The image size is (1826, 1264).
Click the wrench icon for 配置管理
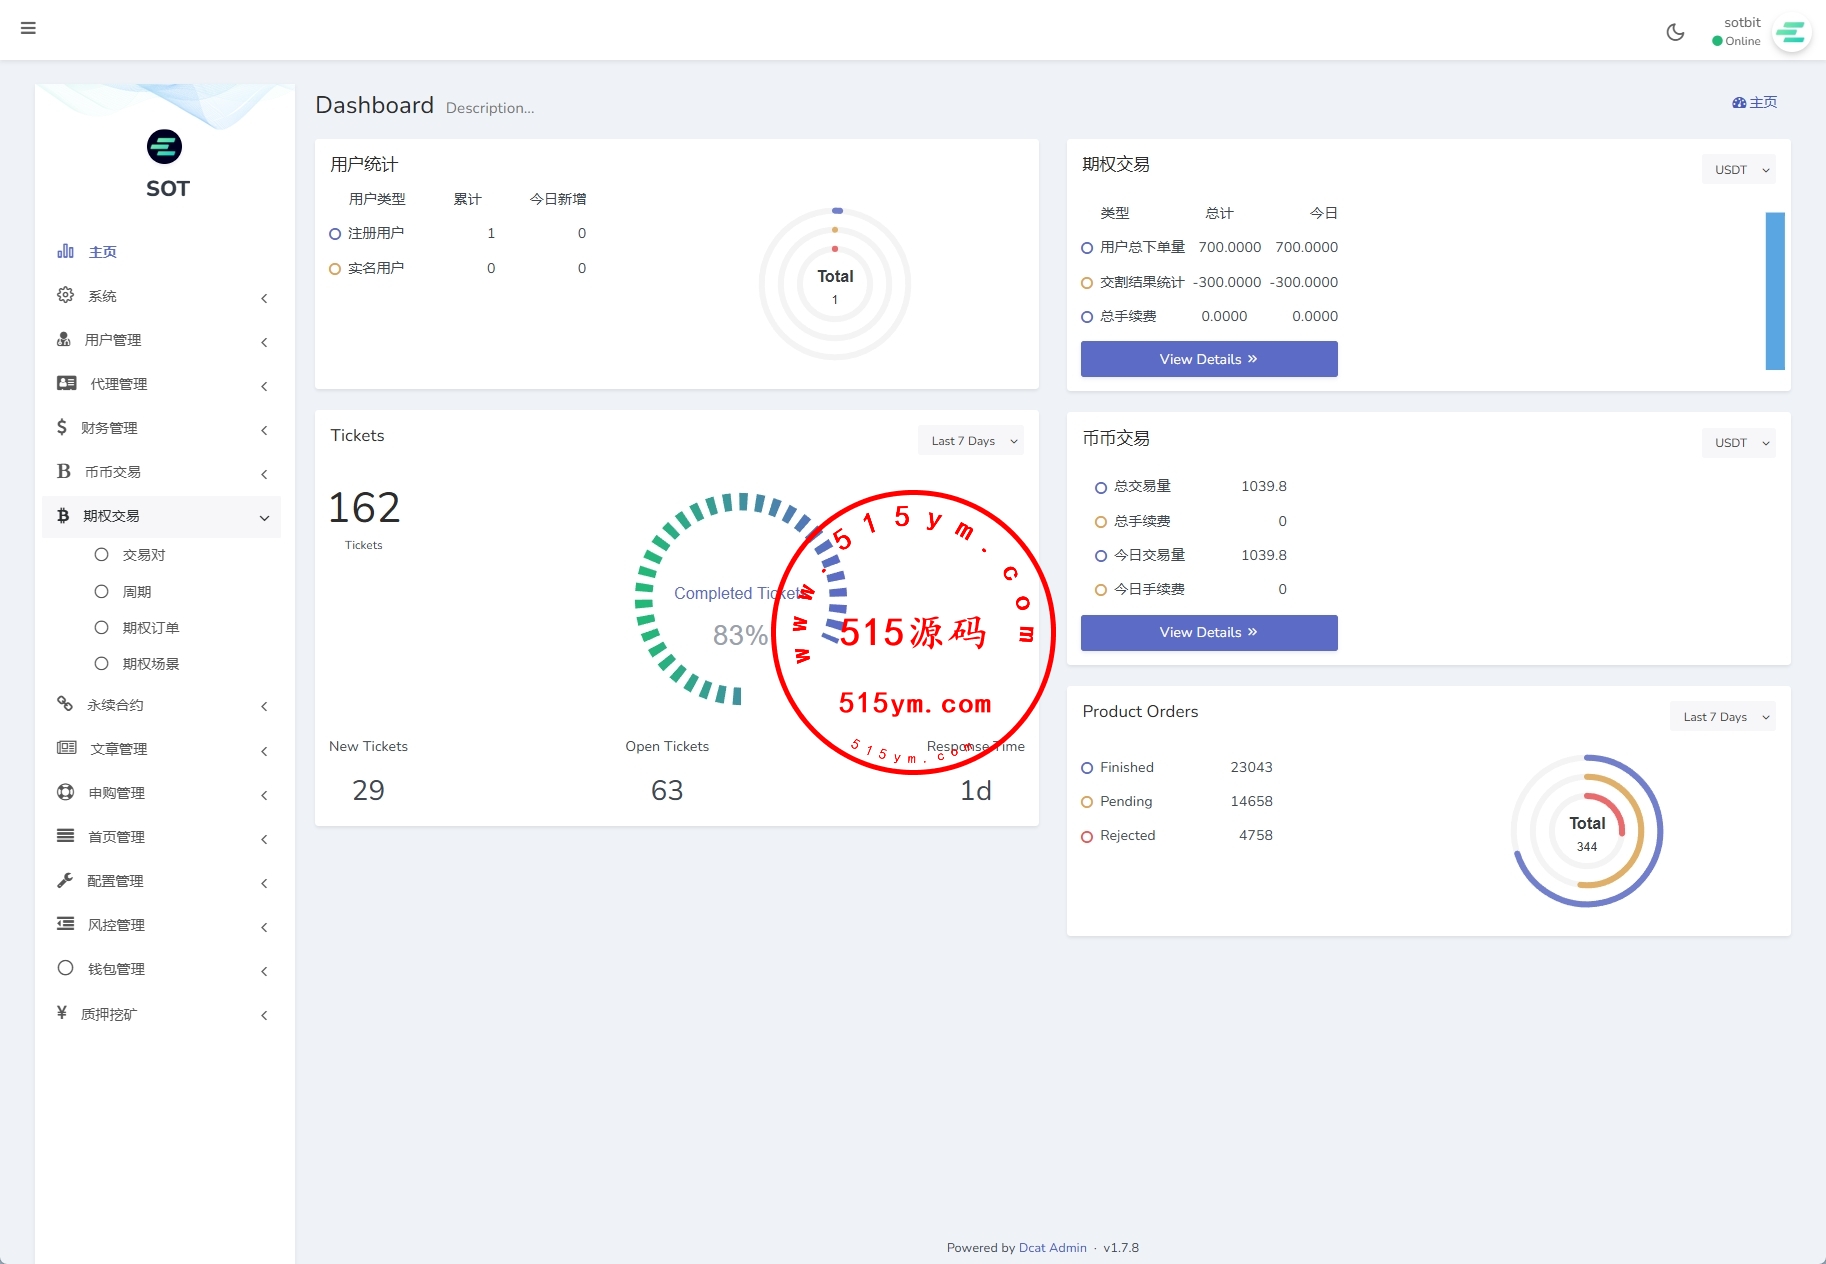(65, 881)
